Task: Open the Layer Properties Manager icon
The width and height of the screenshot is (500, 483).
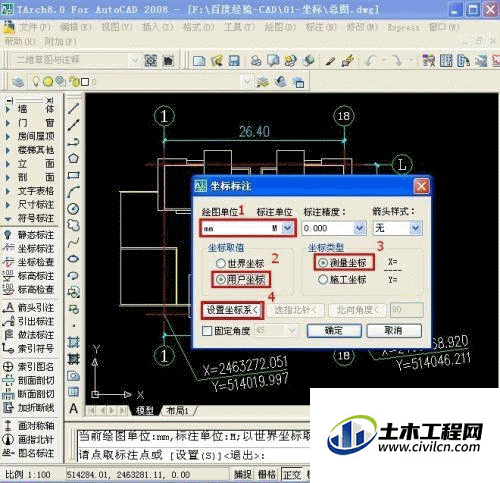Action: click(x=18, y=82)
